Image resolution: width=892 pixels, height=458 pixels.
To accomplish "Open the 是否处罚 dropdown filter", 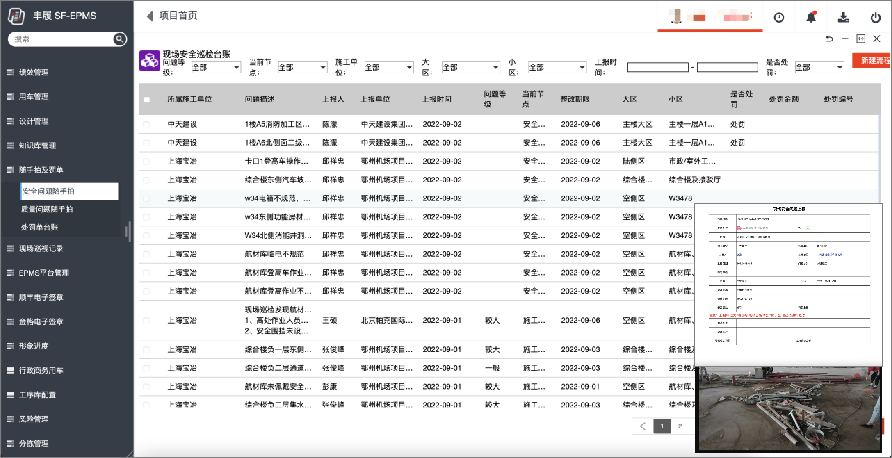I will point(817,67).
